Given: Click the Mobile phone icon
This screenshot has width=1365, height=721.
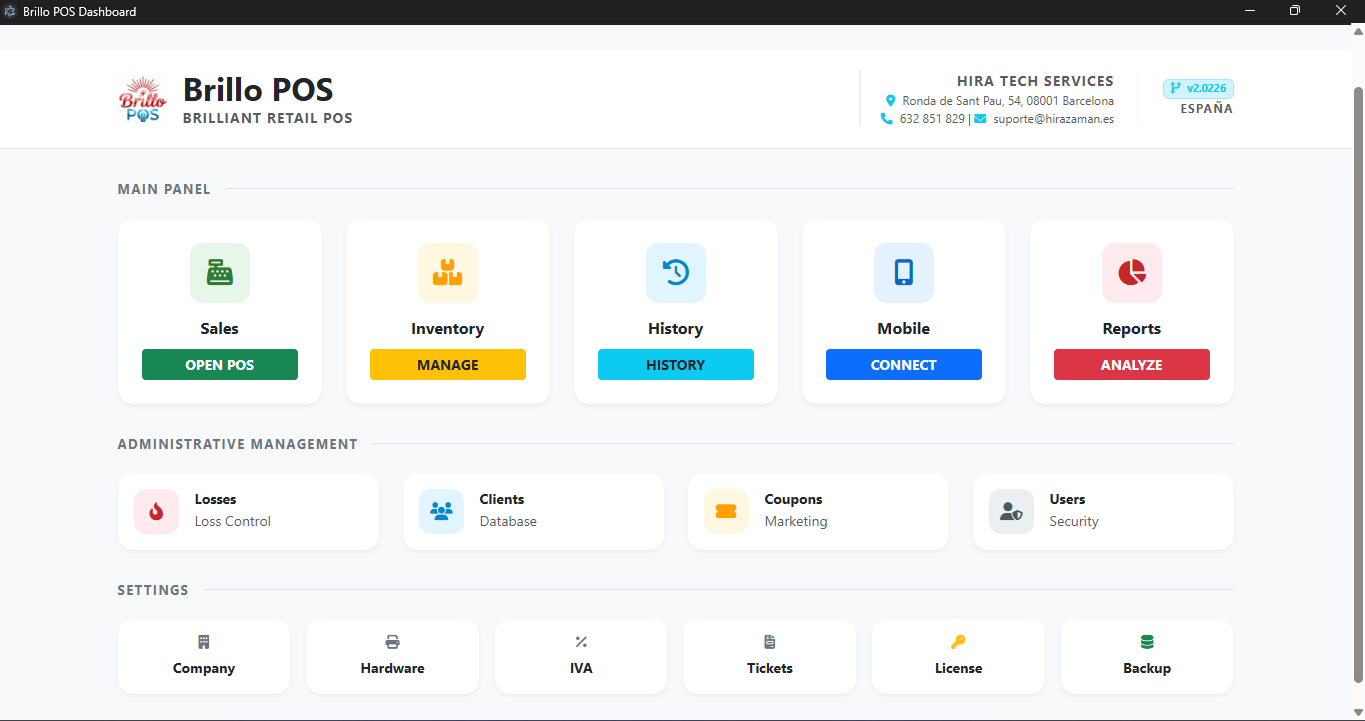Looking at the screenshot, I should point(904,272).
